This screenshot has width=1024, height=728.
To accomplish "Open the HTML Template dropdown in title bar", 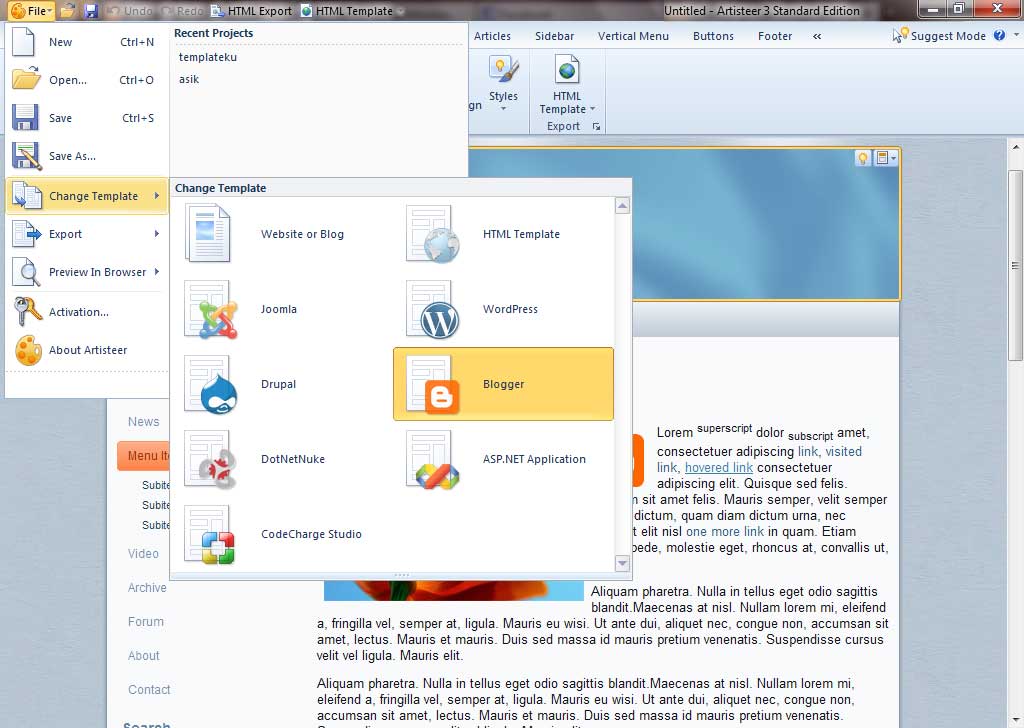I will (x=400, y=11).
